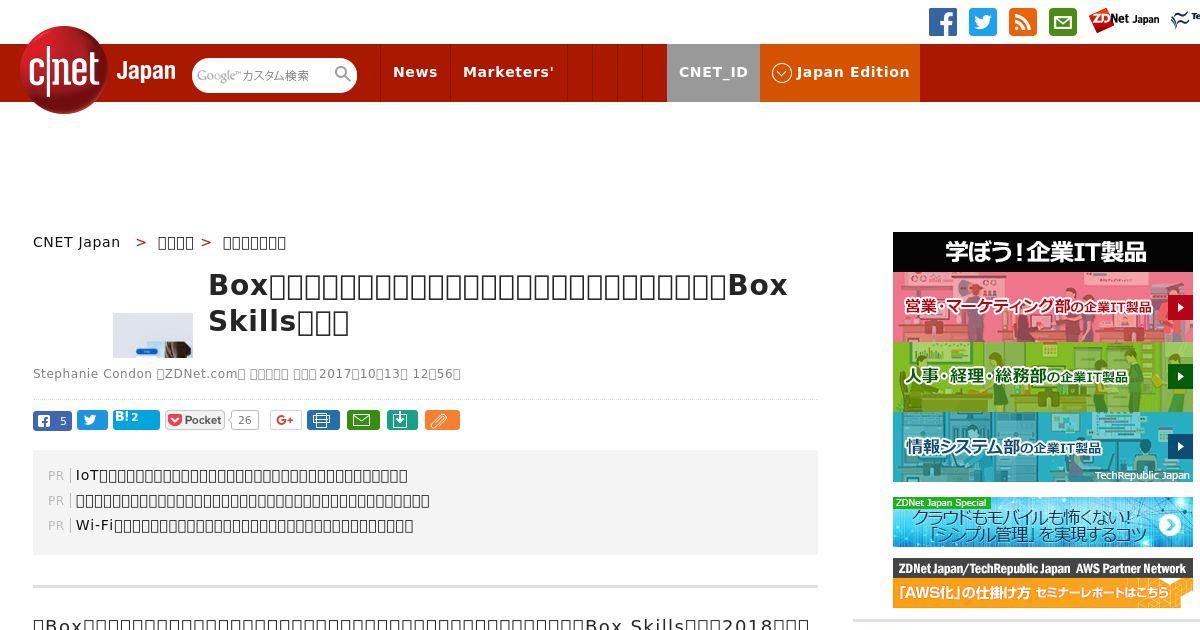Open the Facebook page icon in header
Screen dimensions: 1200x630
point(943,22)
